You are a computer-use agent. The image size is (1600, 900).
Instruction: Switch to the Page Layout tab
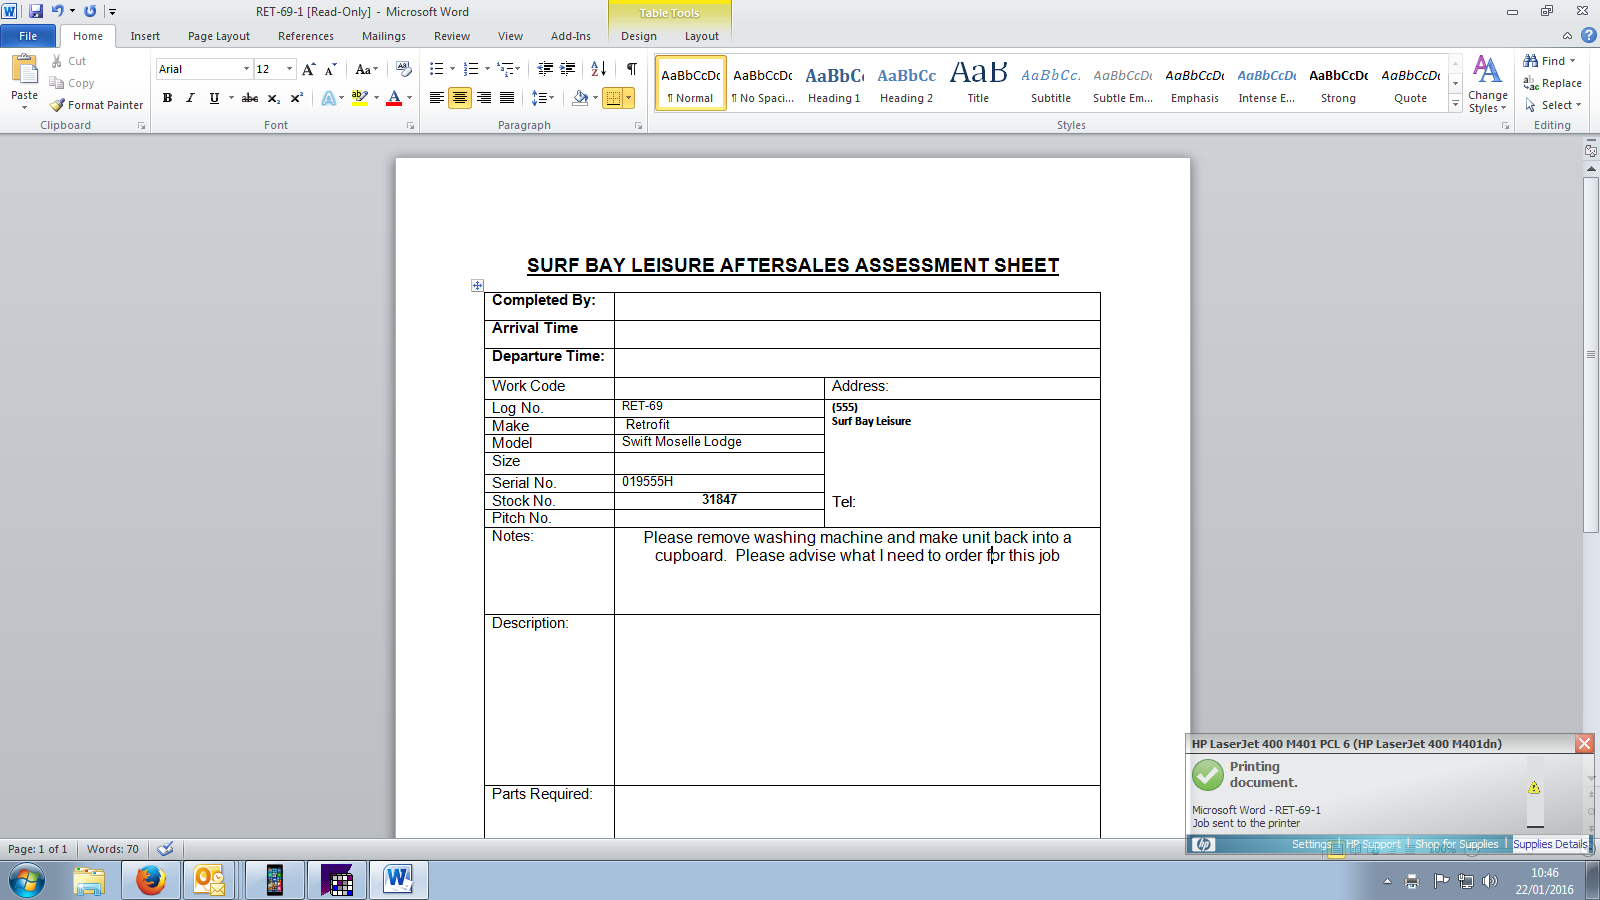pos(219,36)
